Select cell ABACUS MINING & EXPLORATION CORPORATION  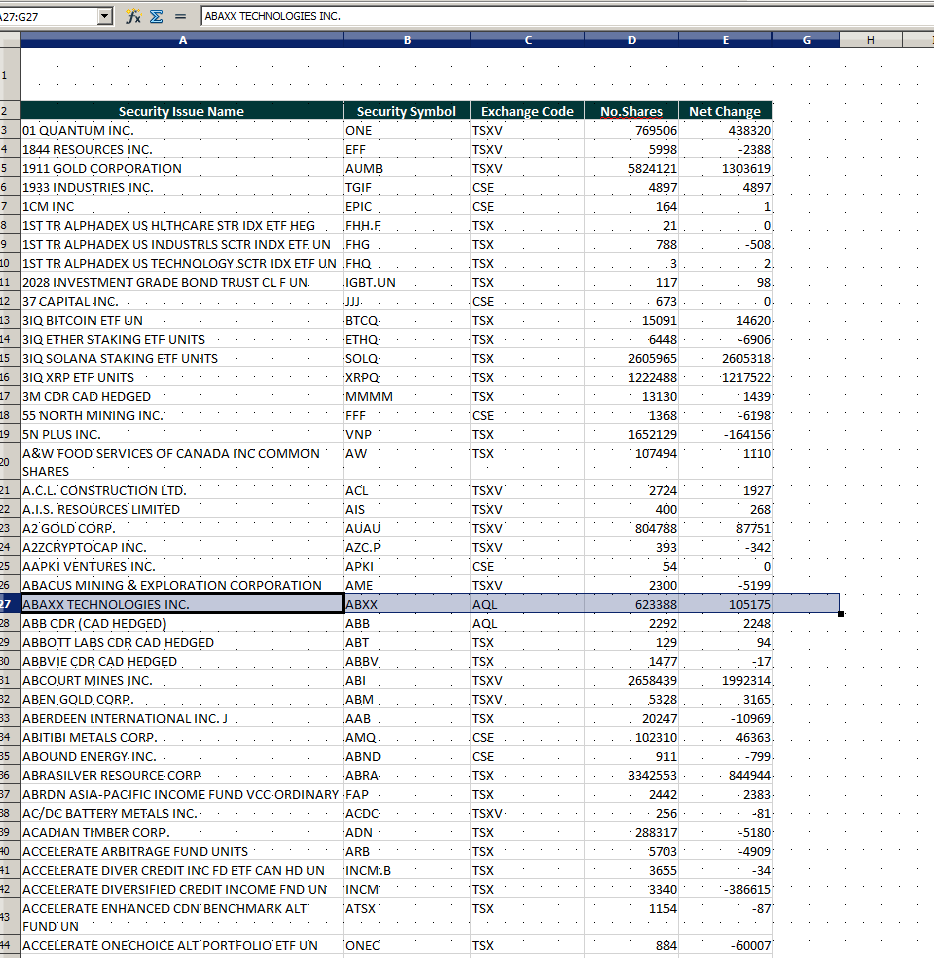coord(182,585)
